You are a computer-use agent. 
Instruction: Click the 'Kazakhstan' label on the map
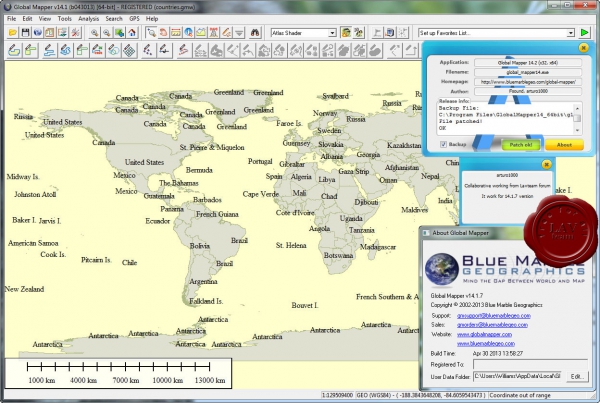tap(404, 145)
